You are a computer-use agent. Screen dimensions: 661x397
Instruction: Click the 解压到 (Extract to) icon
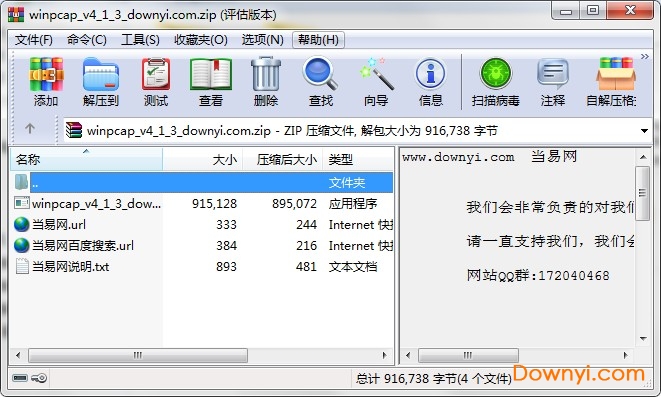pos(101,75)
